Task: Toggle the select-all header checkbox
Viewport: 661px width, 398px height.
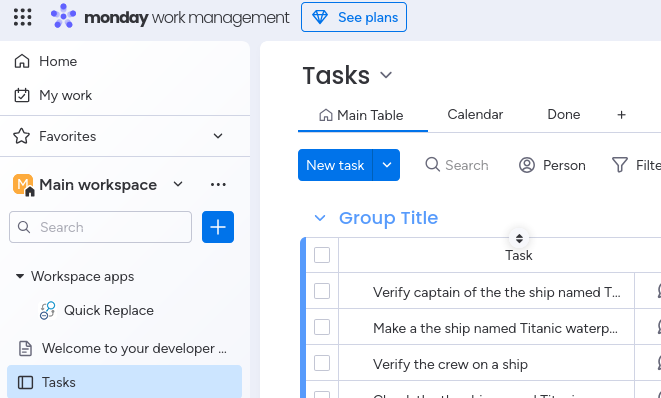Action: coord(322,255)
